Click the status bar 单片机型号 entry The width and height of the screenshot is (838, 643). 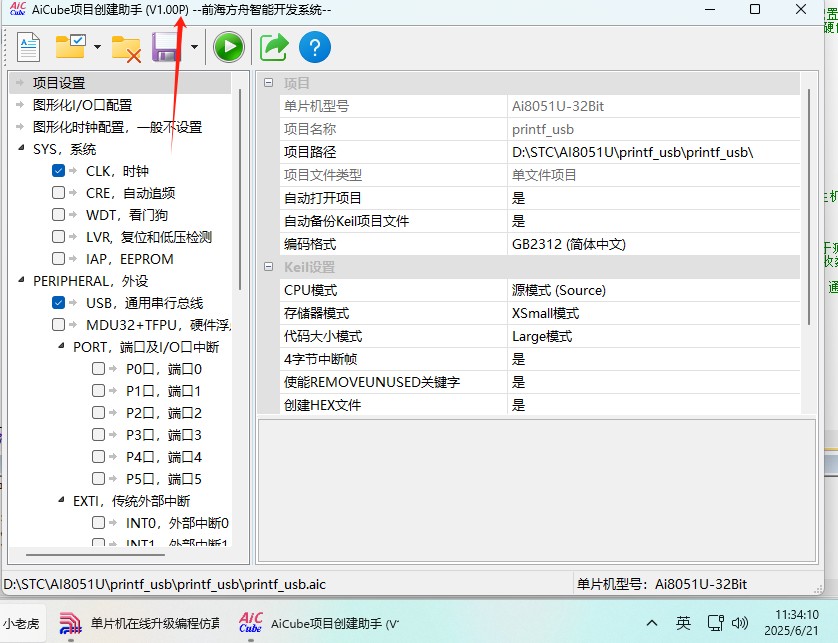pyautogui.click(x=662, y=584)
